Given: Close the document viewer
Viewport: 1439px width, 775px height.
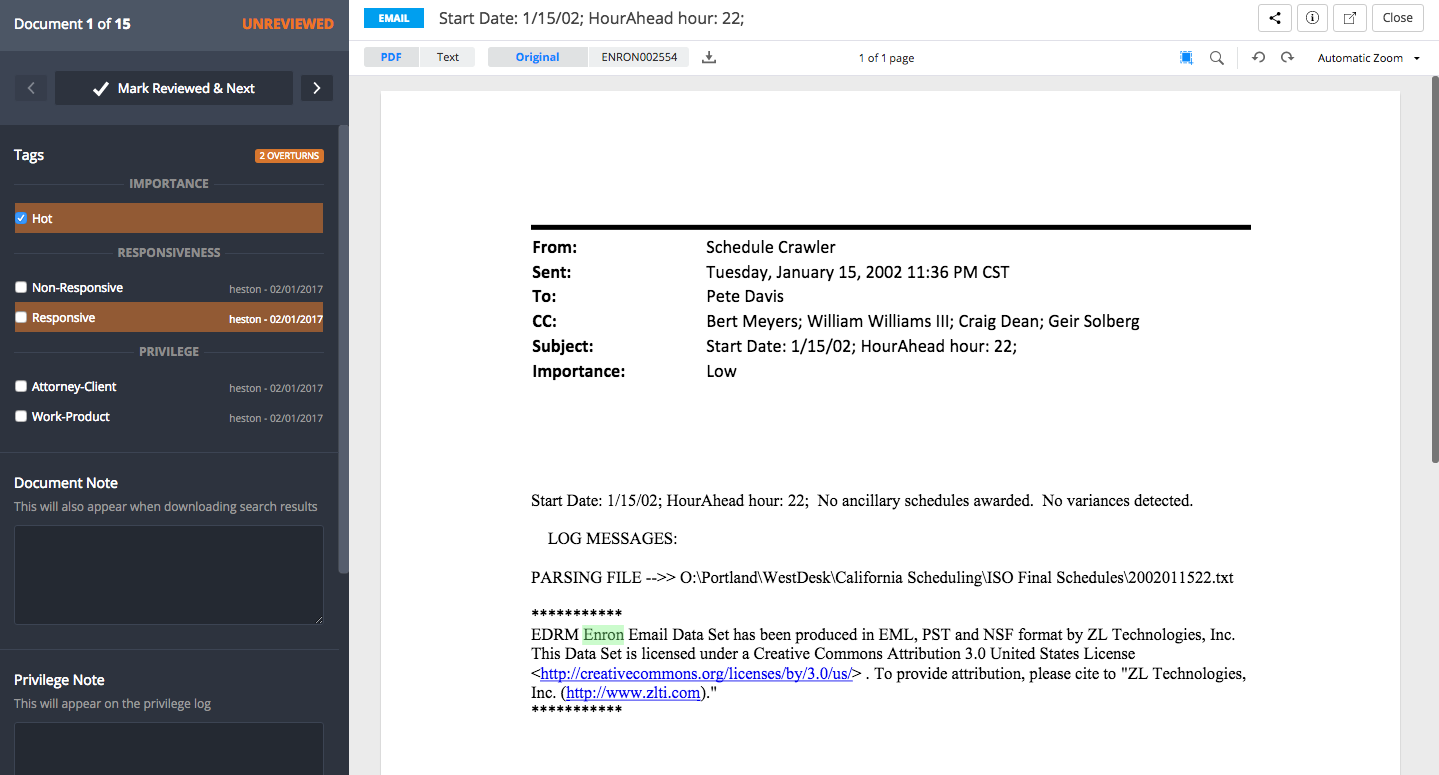Looking at the screenshot, I should [x=1397, y=18].
